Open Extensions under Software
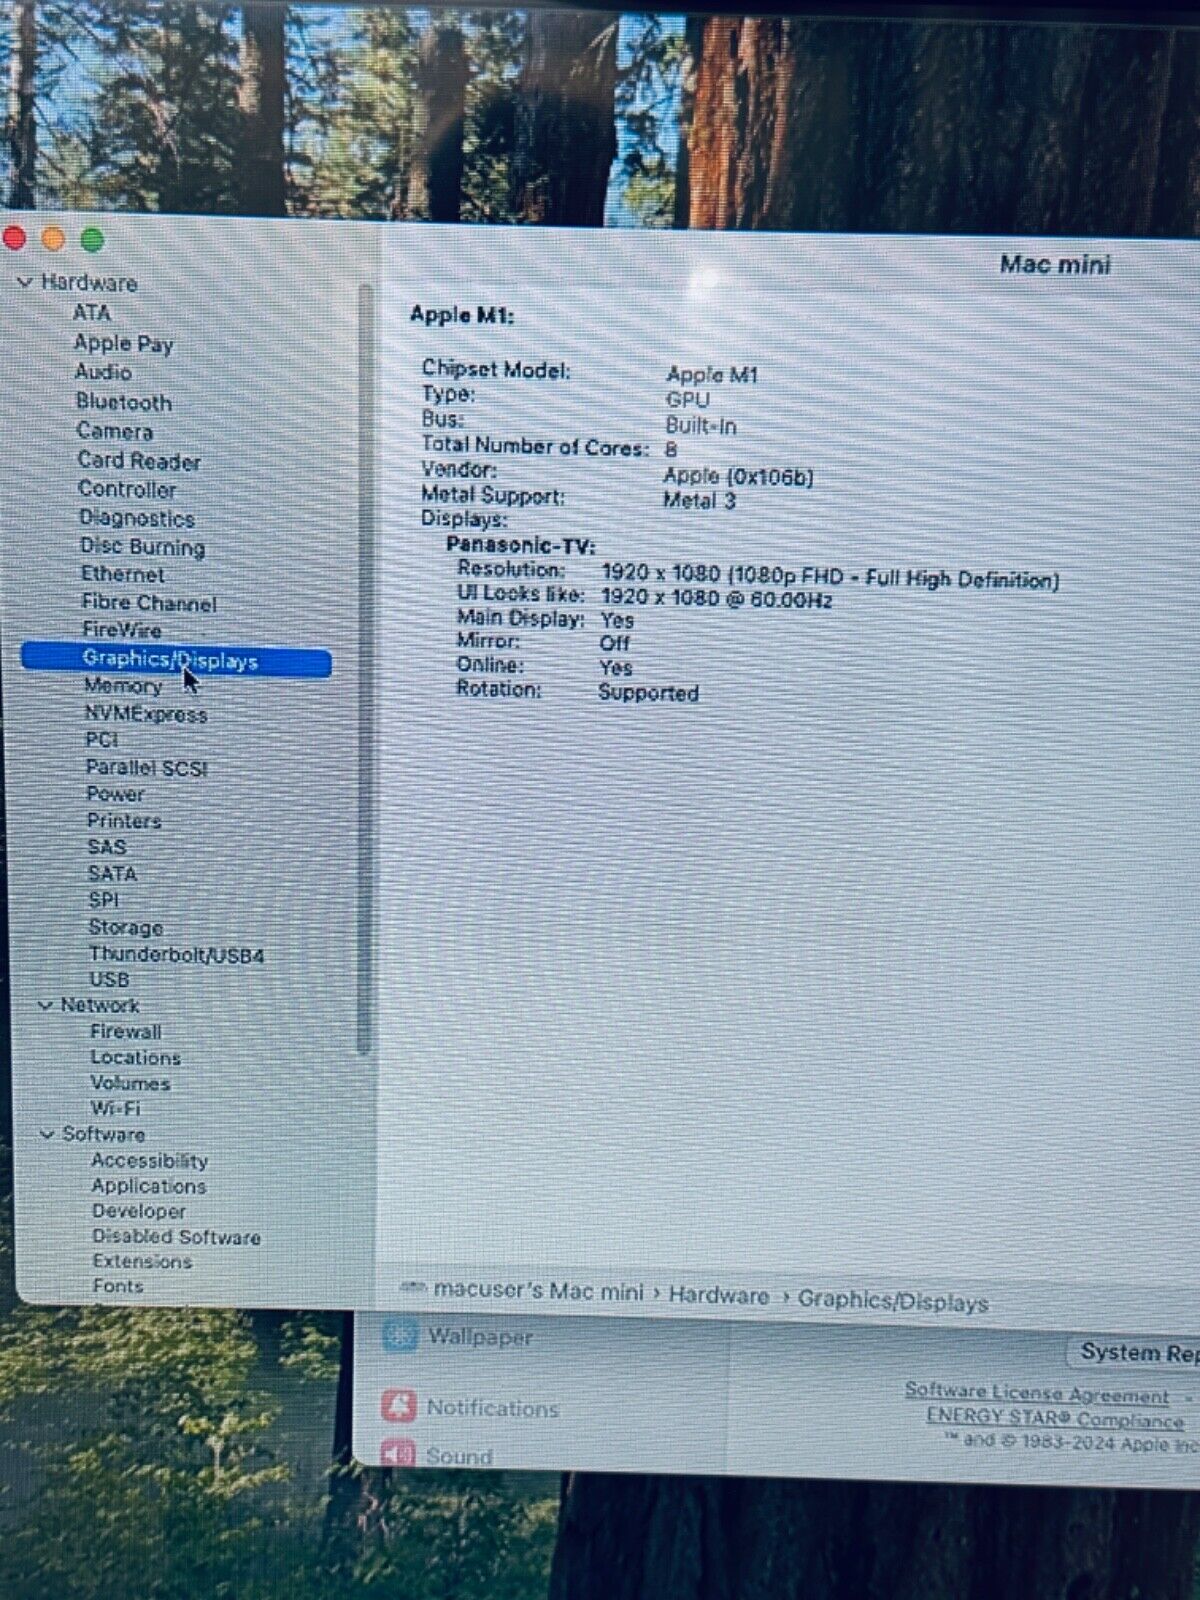1200x1600 pixels. point(142,1262)
